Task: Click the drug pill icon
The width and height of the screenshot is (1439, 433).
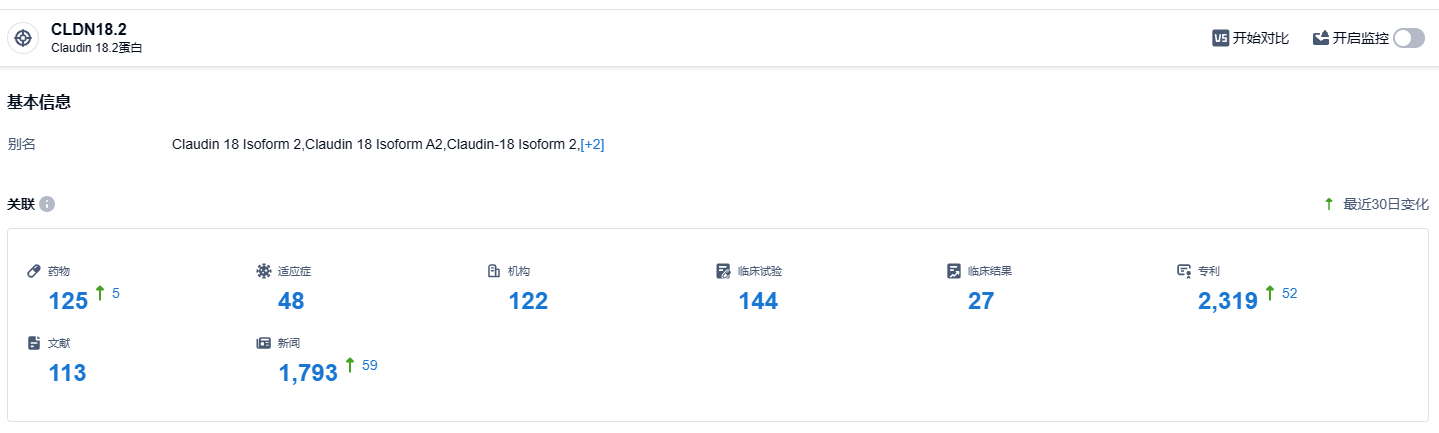Action: 34,271
